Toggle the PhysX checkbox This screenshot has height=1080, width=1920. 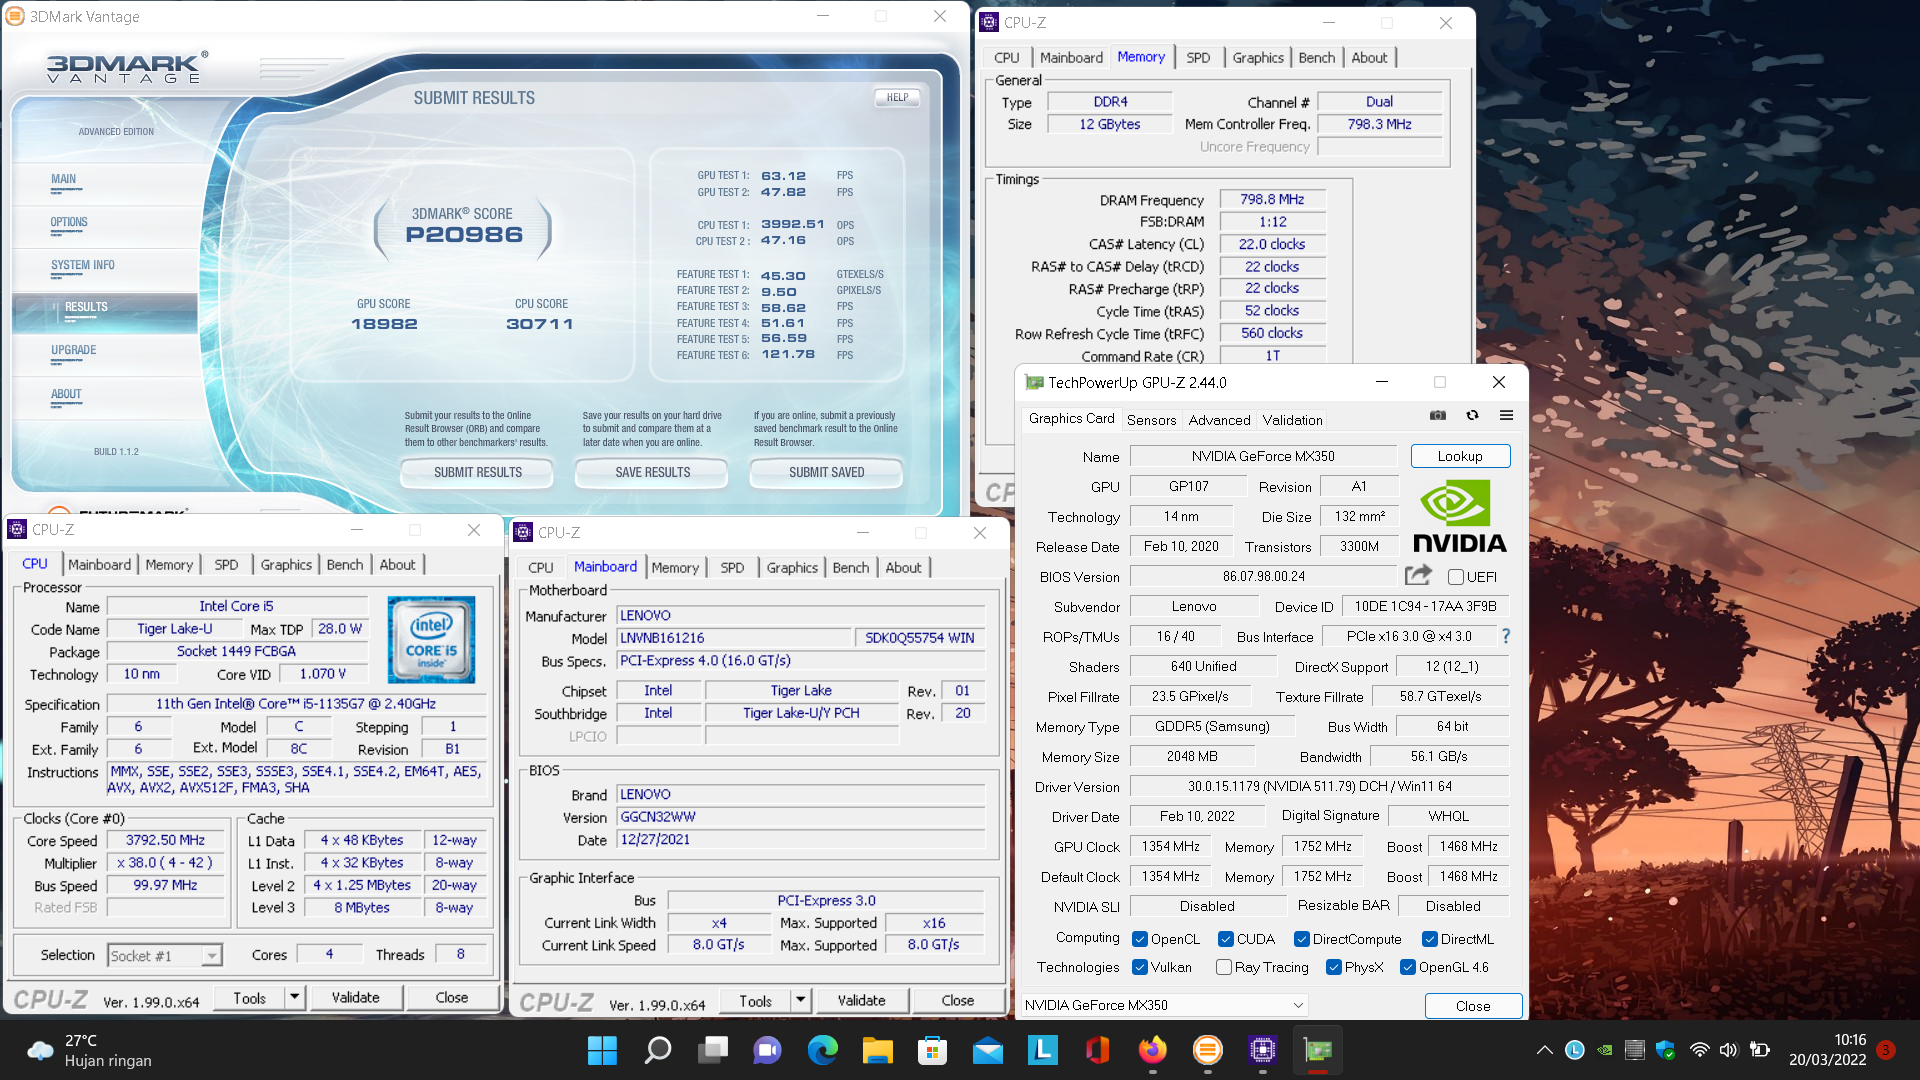click(1334, 967)
